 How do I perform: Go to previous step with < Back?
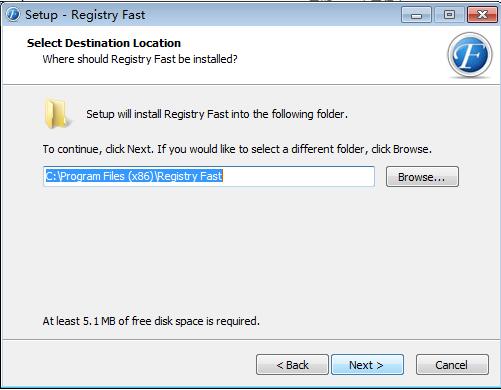[x=292, y=365]
